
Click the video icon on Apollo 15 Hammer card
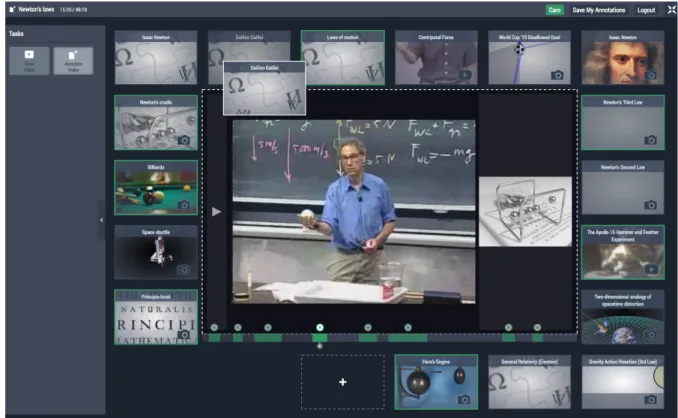[x=651, y=270]
